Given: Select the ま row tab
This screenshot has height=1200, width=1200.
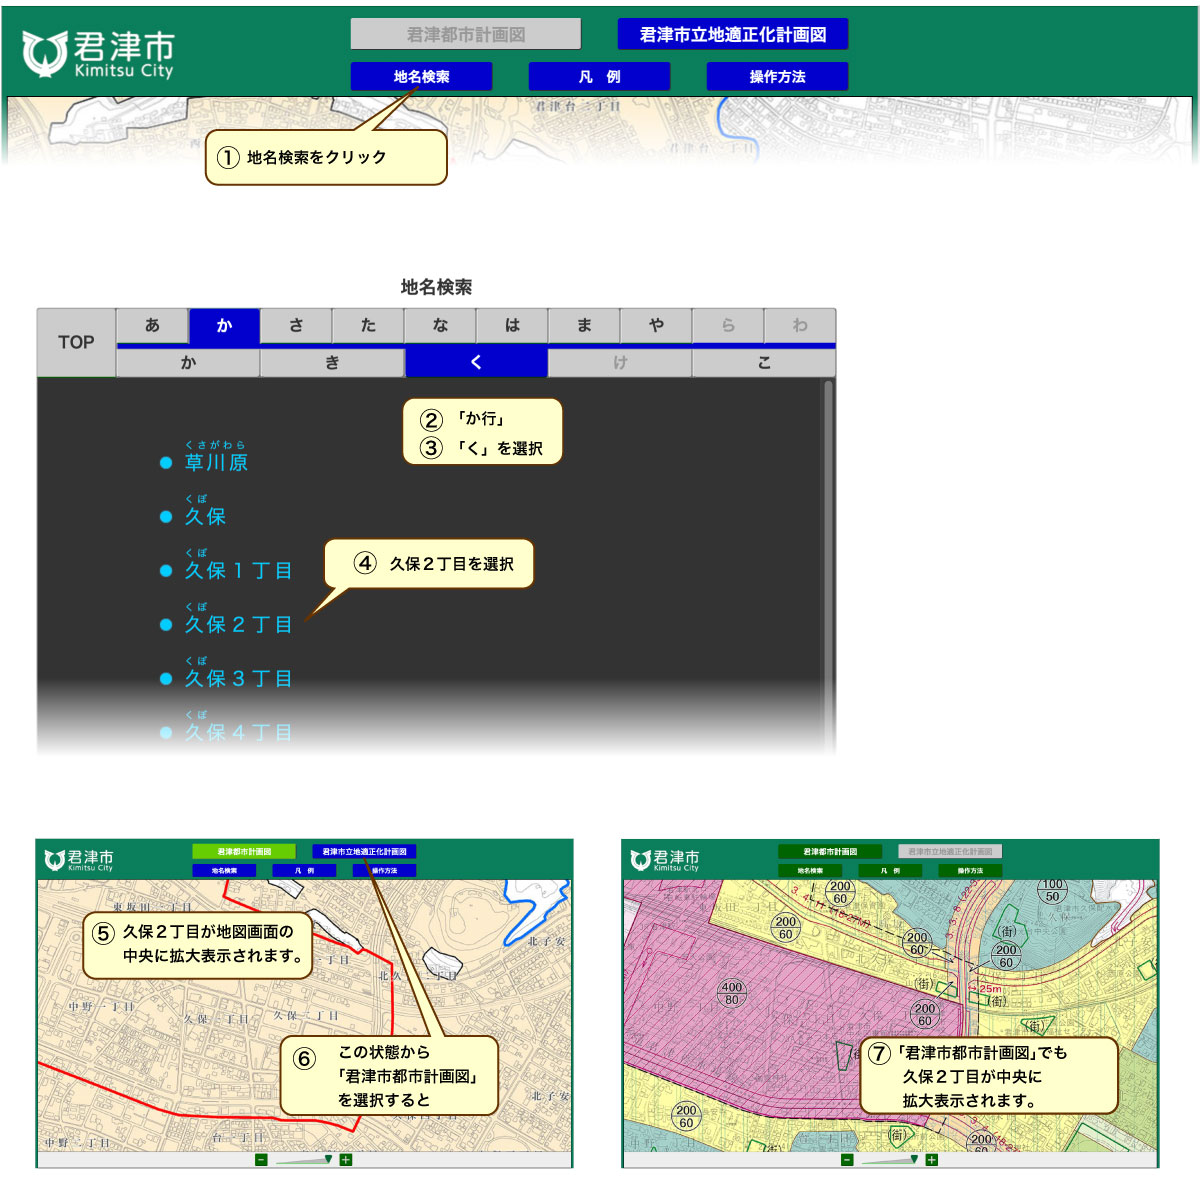Looking at the screenshot, I should (x=584, y=325).
